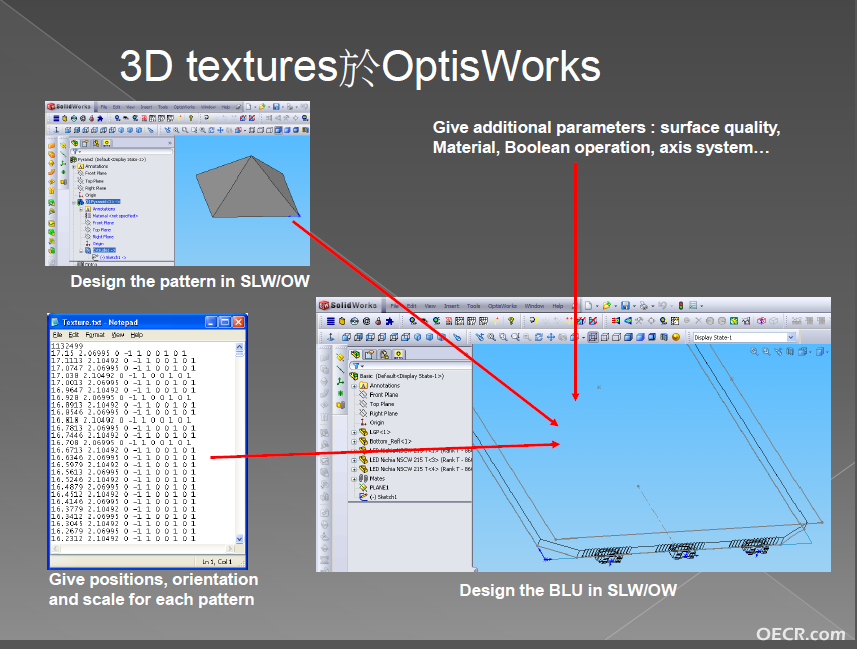The width and height of the screenshot is (857, 649).
Task: Click OptisWorks light-bulb help icon in Basic assembly toolbar
Action: click(x=511, y=321)
